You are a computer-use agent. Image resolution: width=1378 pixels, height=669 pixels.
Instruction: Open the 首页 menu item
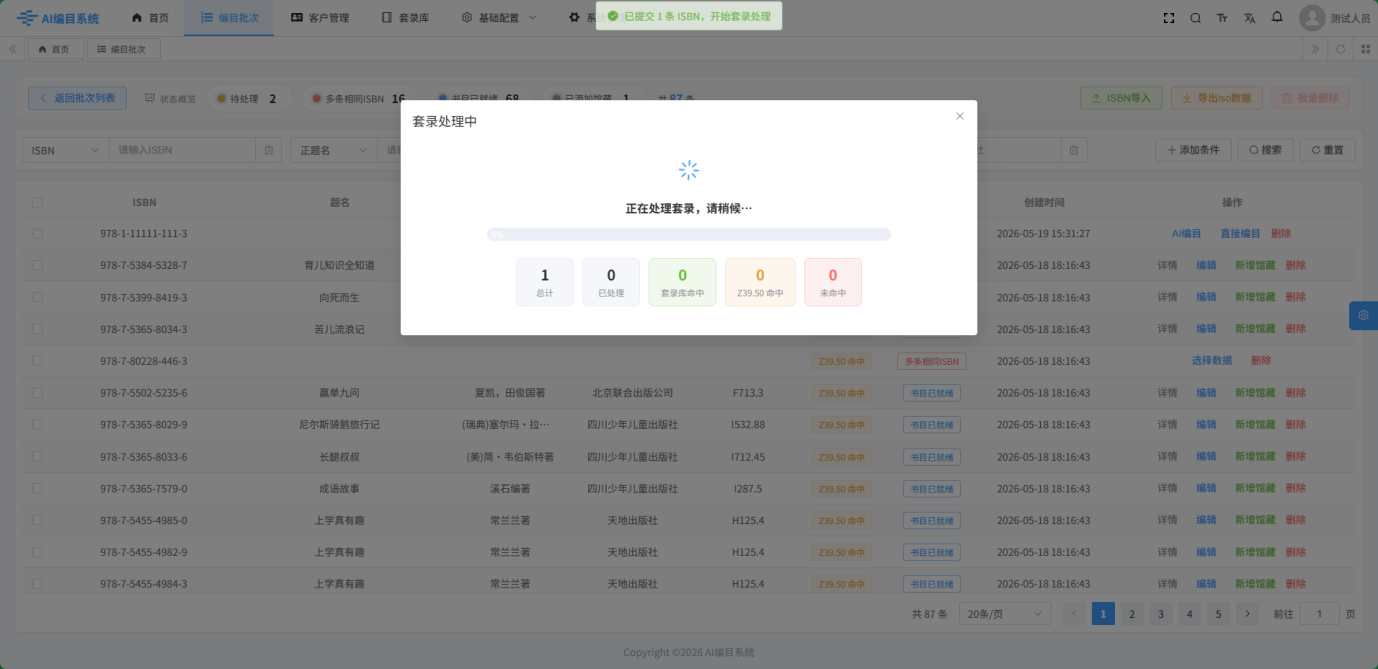click(150, 18)
